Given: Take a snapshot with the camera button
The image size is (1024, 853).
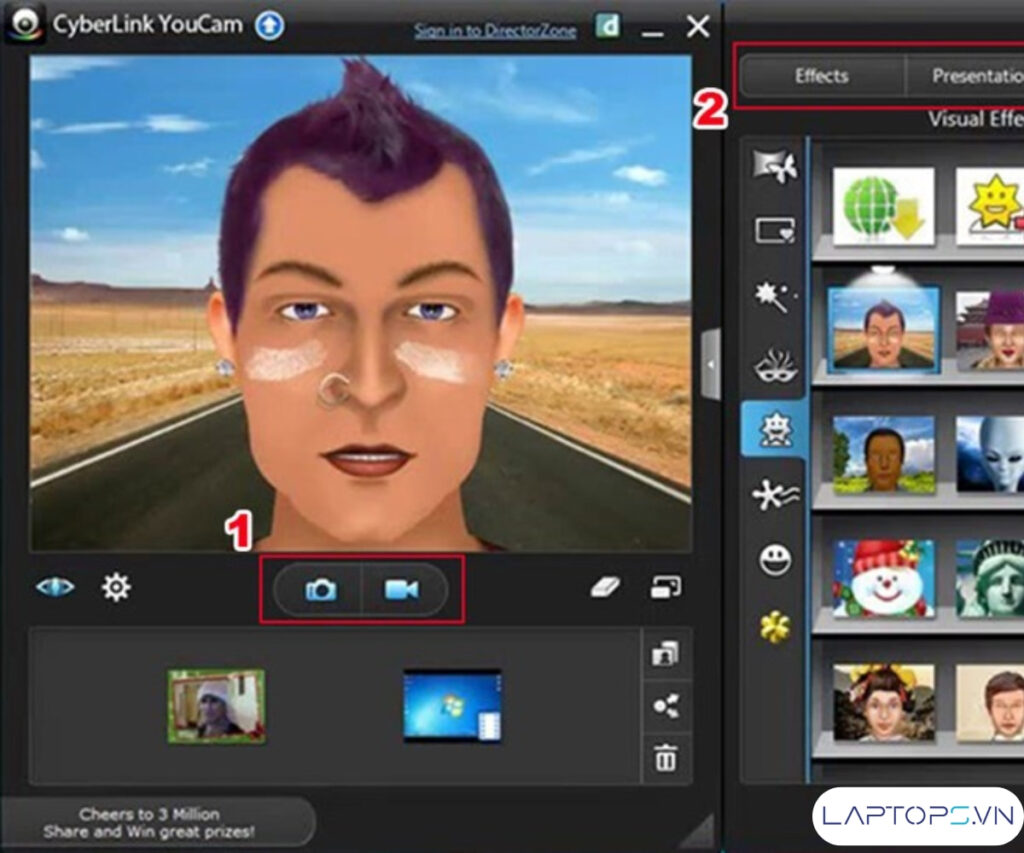Looking at the screenshot, I should (320, 590).
